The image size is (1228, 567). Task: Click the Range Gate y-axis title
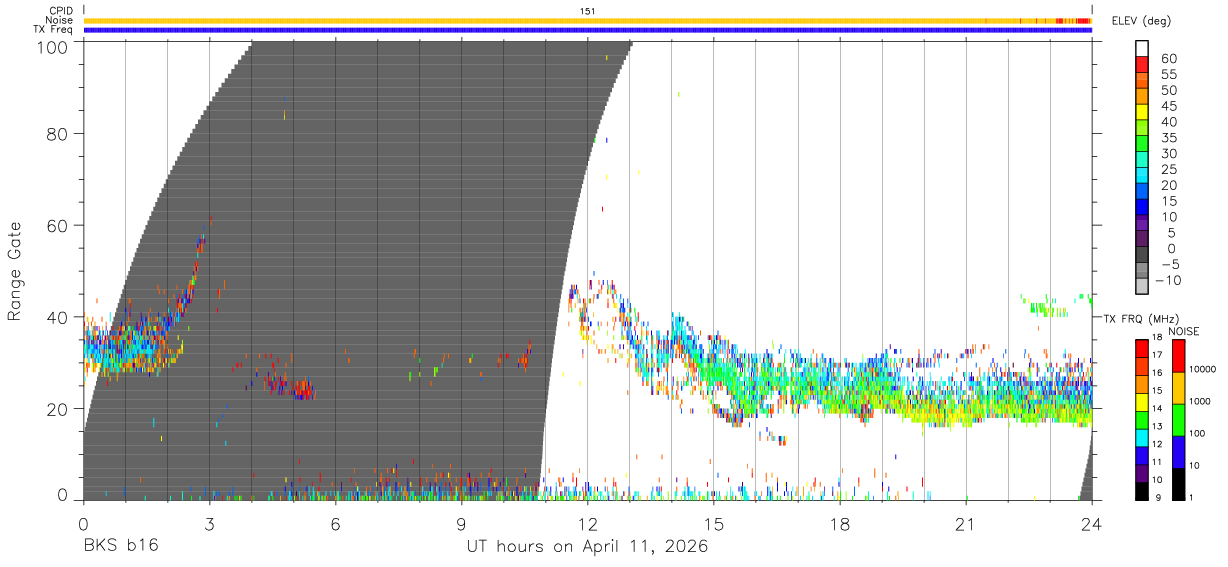[15, 272]
